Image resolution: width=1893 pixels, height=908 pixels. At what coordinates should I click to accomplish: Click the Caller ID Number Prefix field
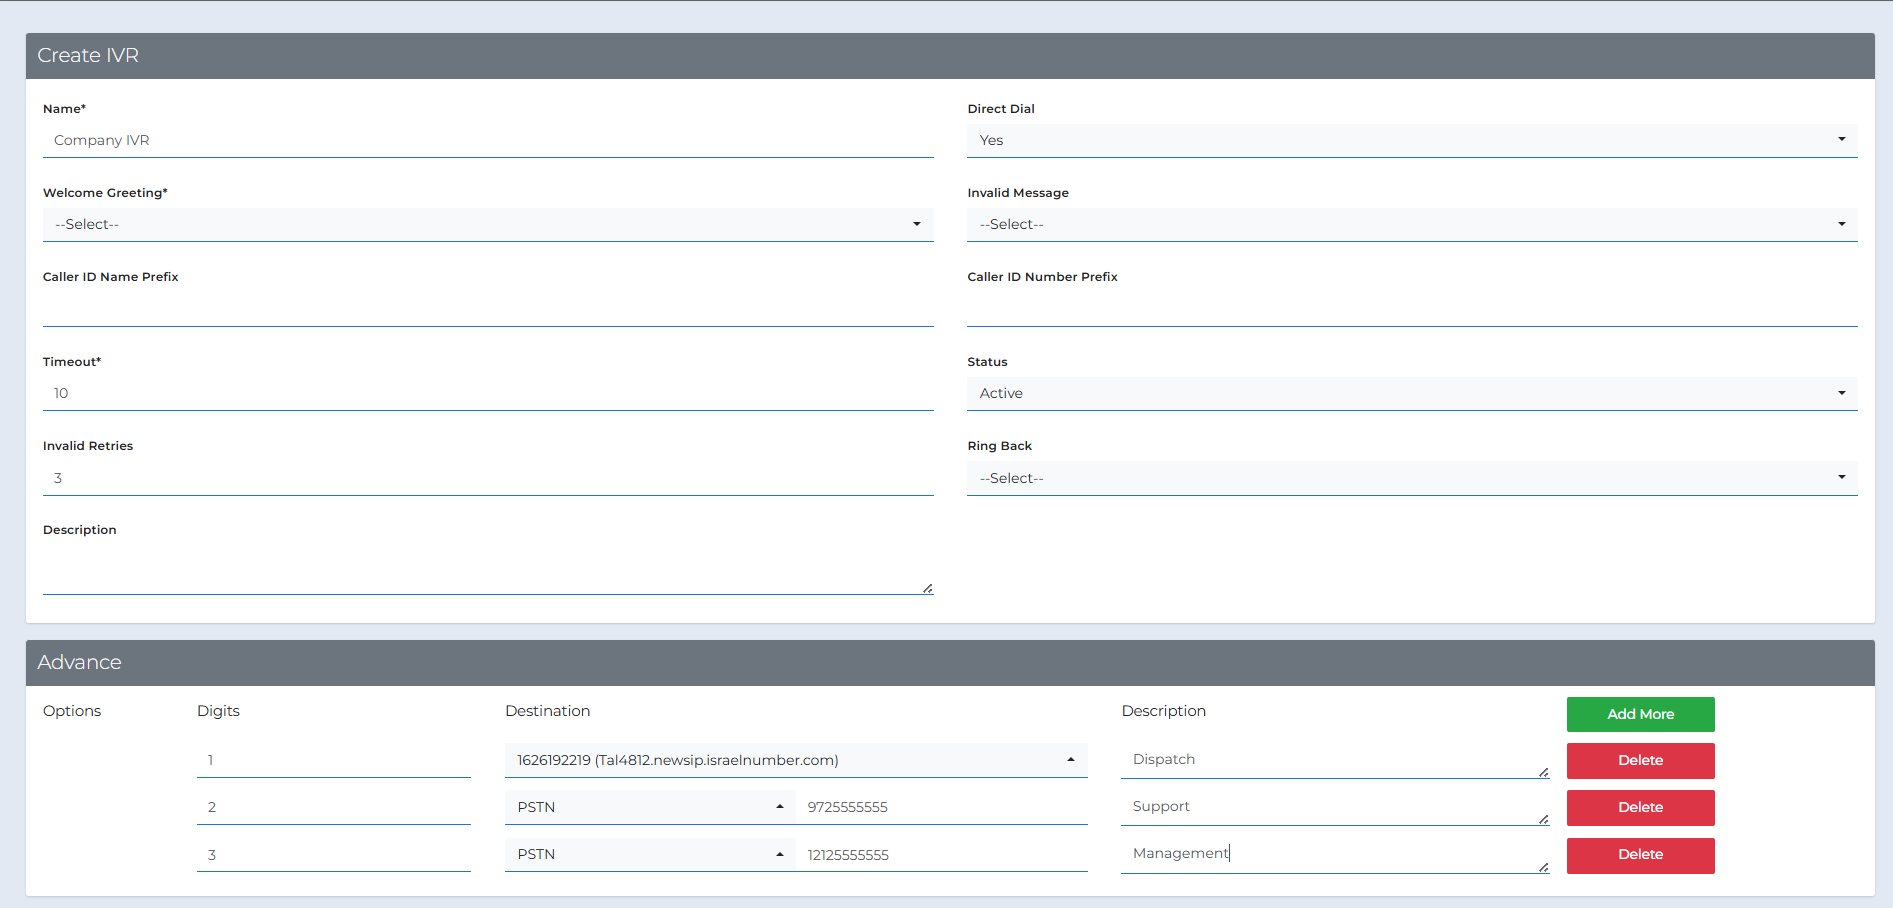click(1412, 309)
